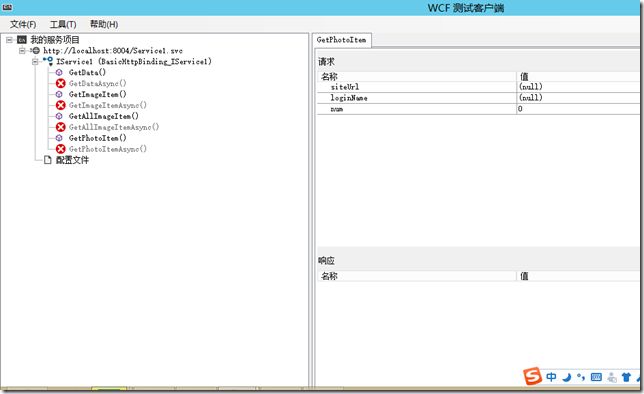Viewport: 644px width, 394px height.
Task: Click the 响应 section heading
Action: [327, 260]
